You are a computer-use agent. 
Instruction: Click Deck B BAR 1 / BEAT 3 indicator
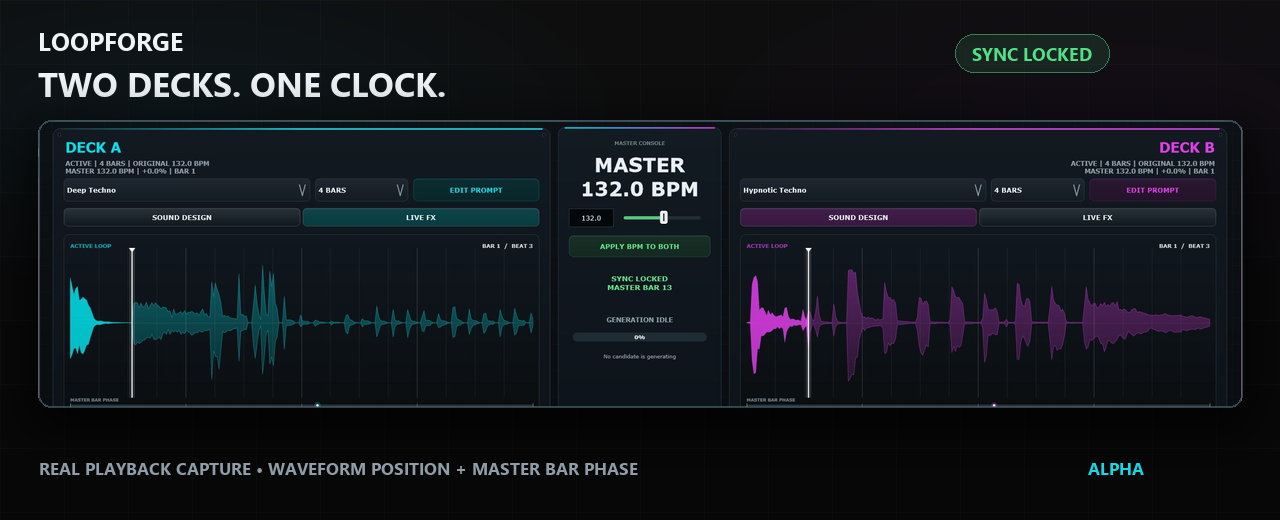1185,246
